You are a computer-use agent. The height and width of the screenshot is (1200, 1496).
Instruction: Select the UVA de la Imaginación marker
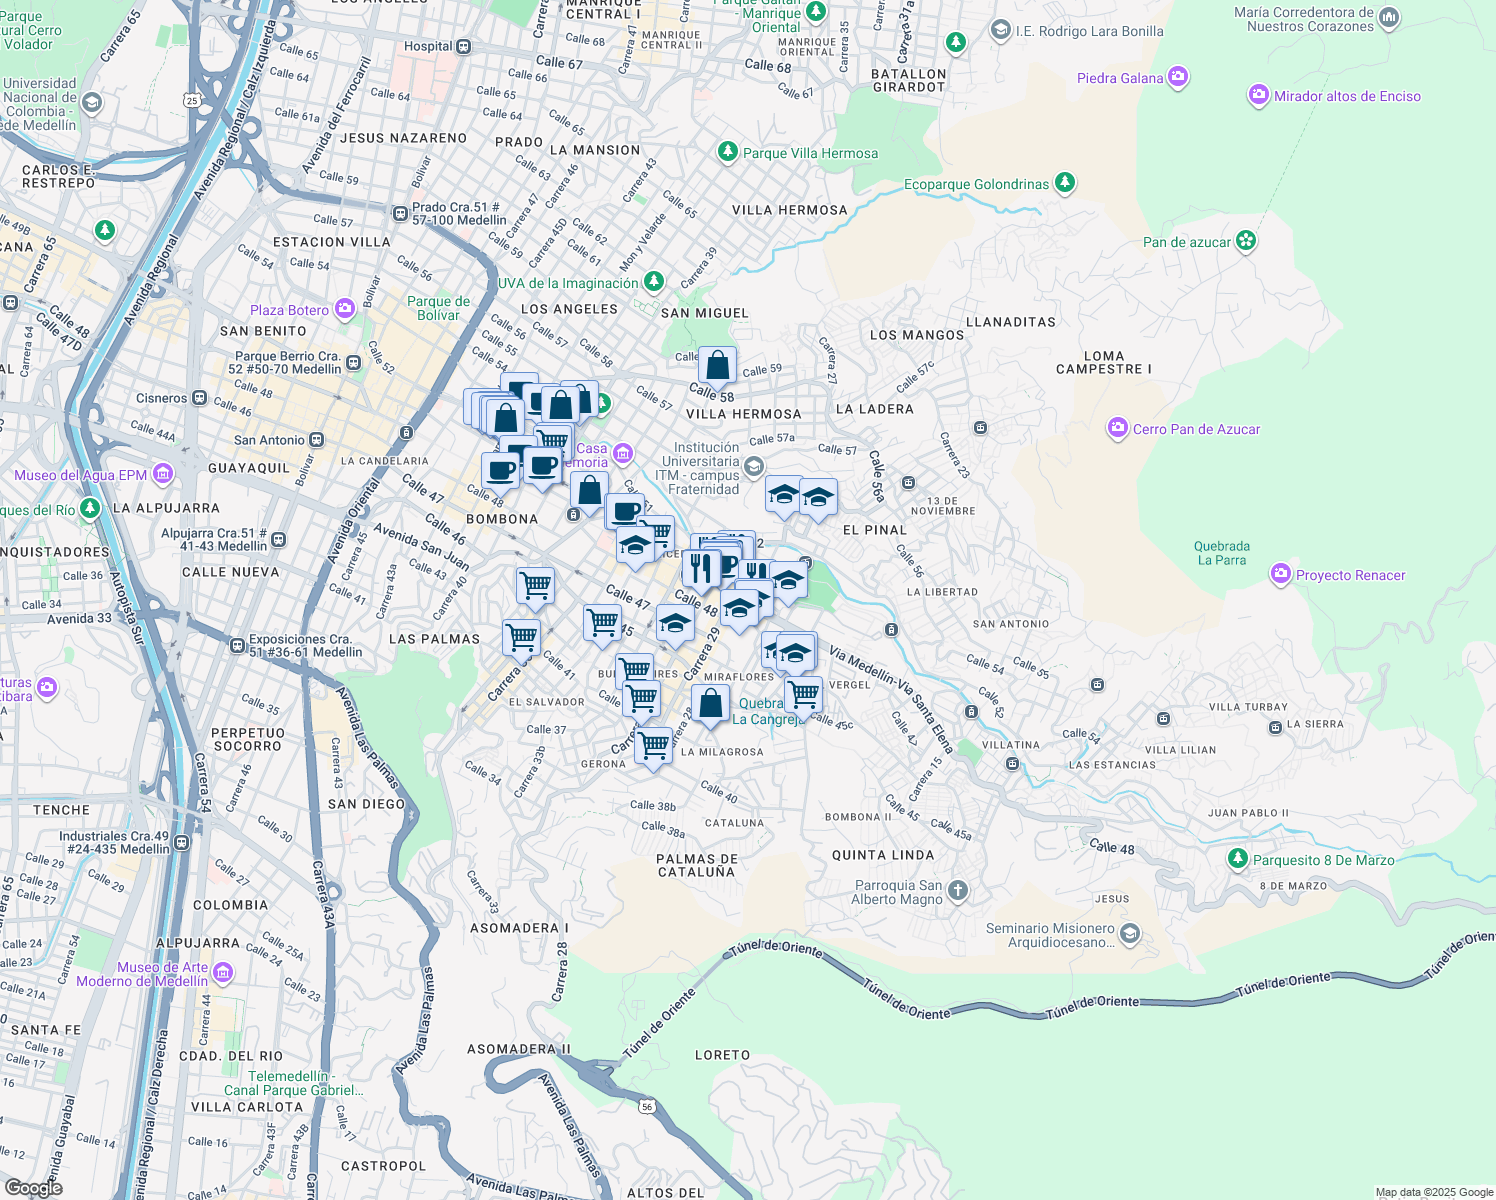(x=655, y=282)
